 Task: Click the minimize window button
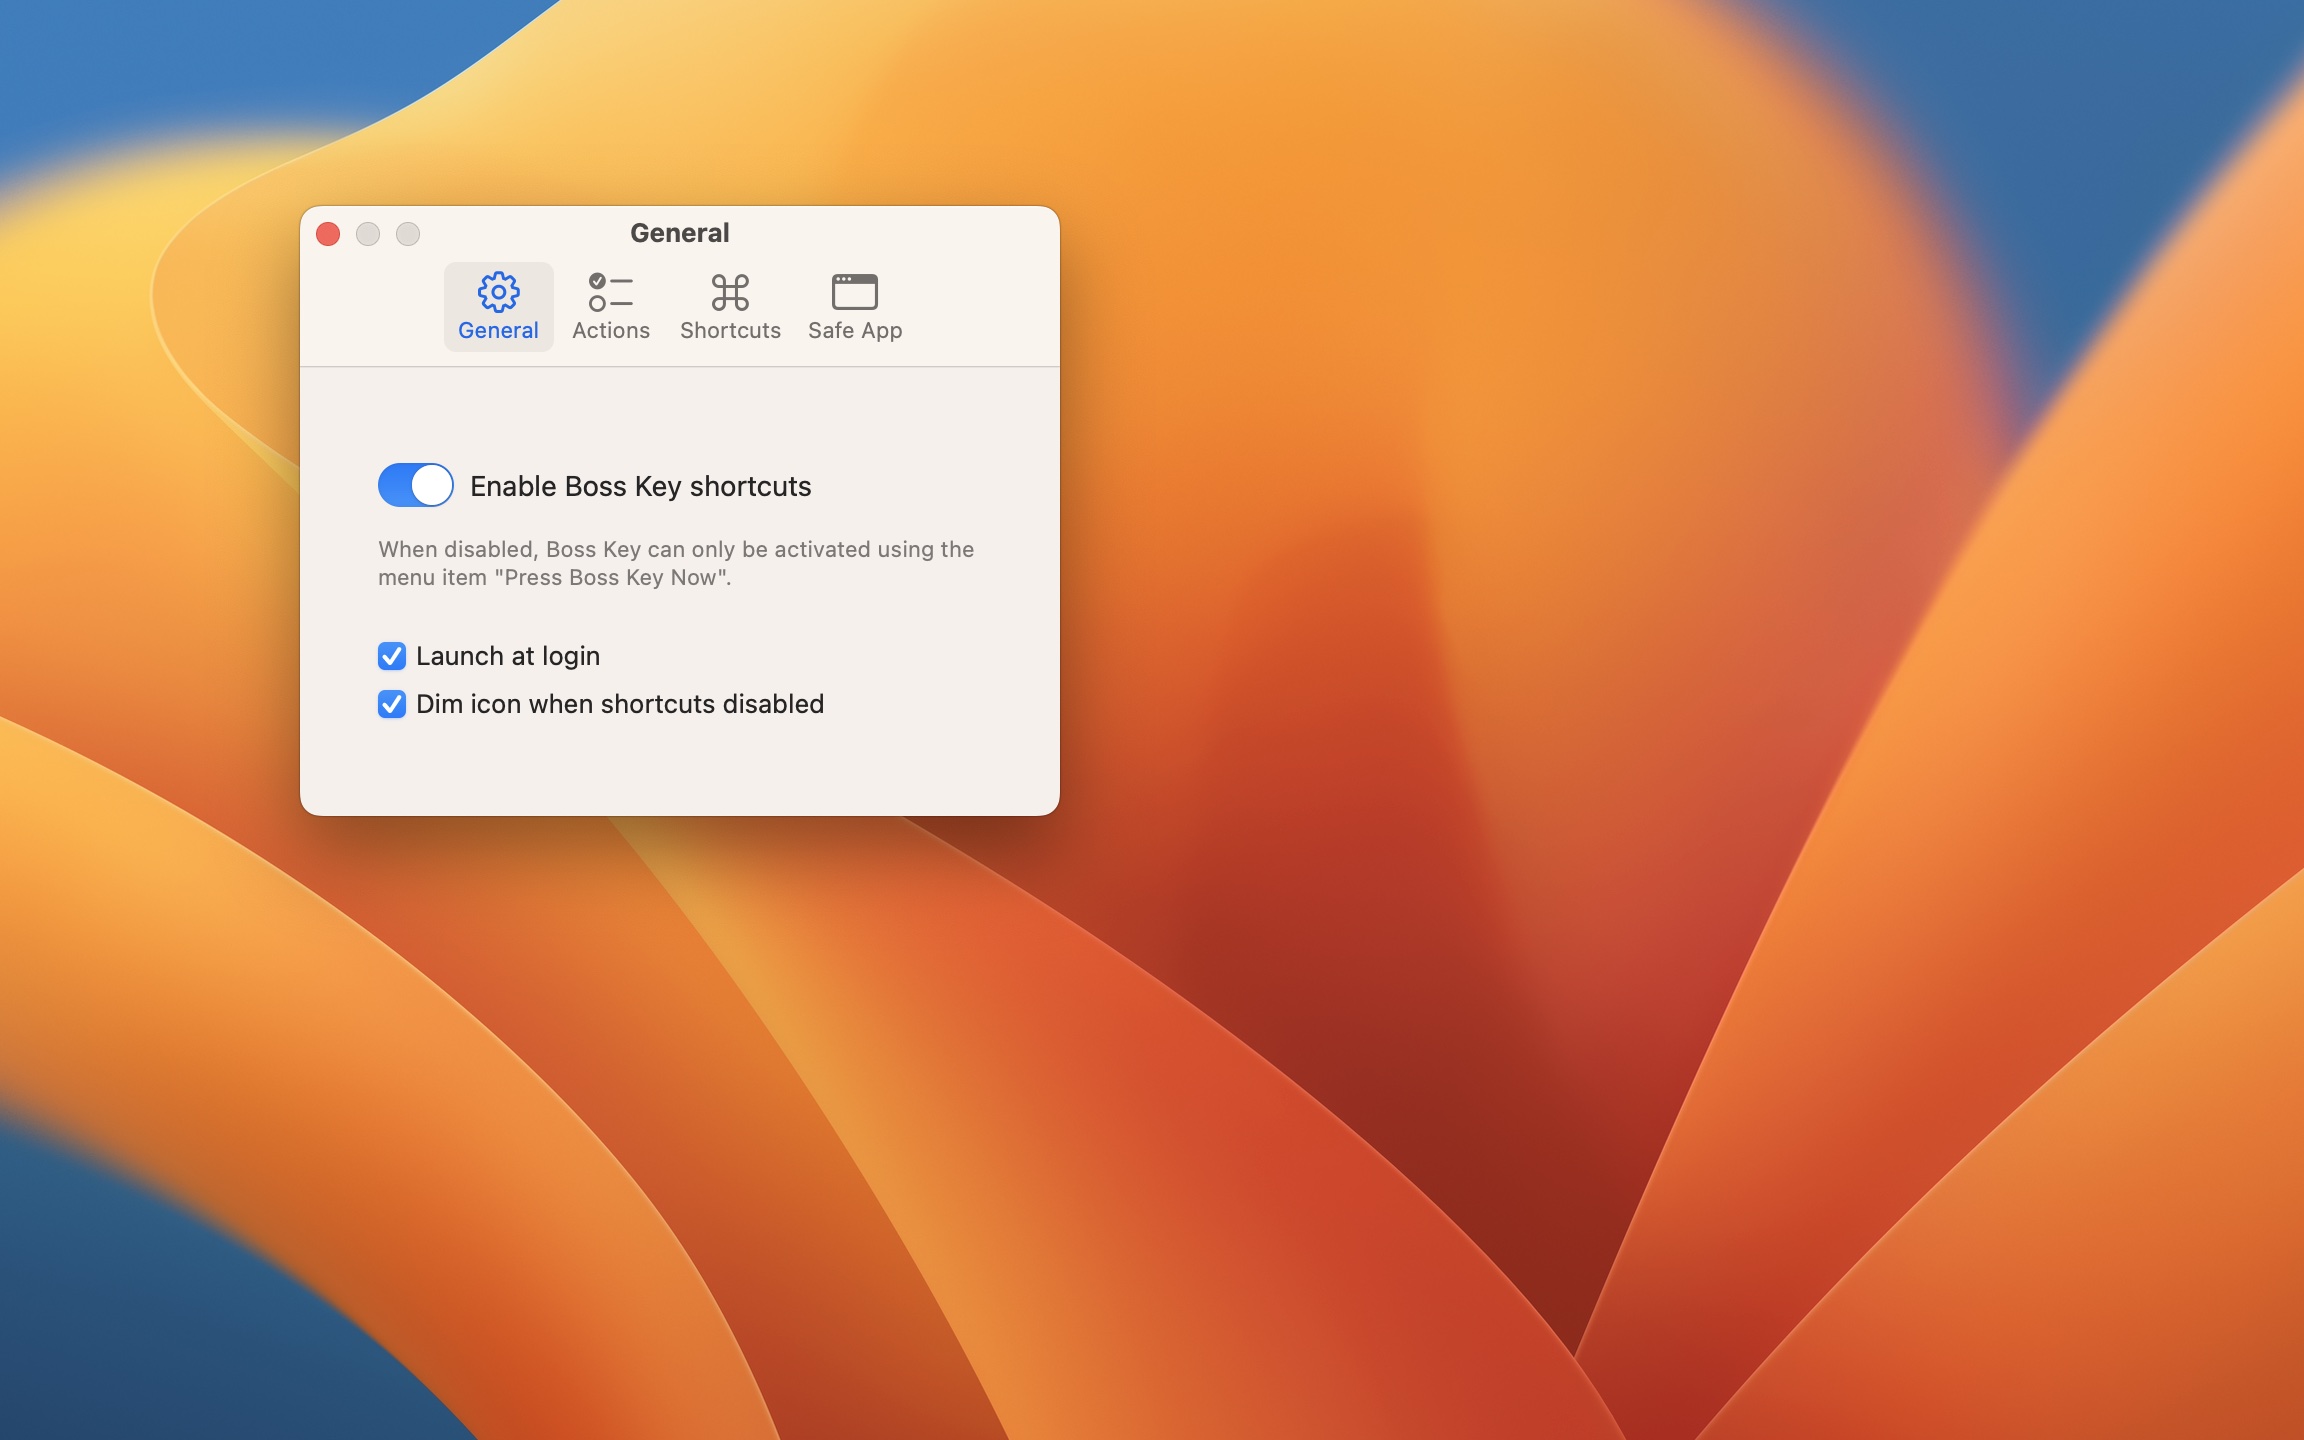[x=368, y=234]
